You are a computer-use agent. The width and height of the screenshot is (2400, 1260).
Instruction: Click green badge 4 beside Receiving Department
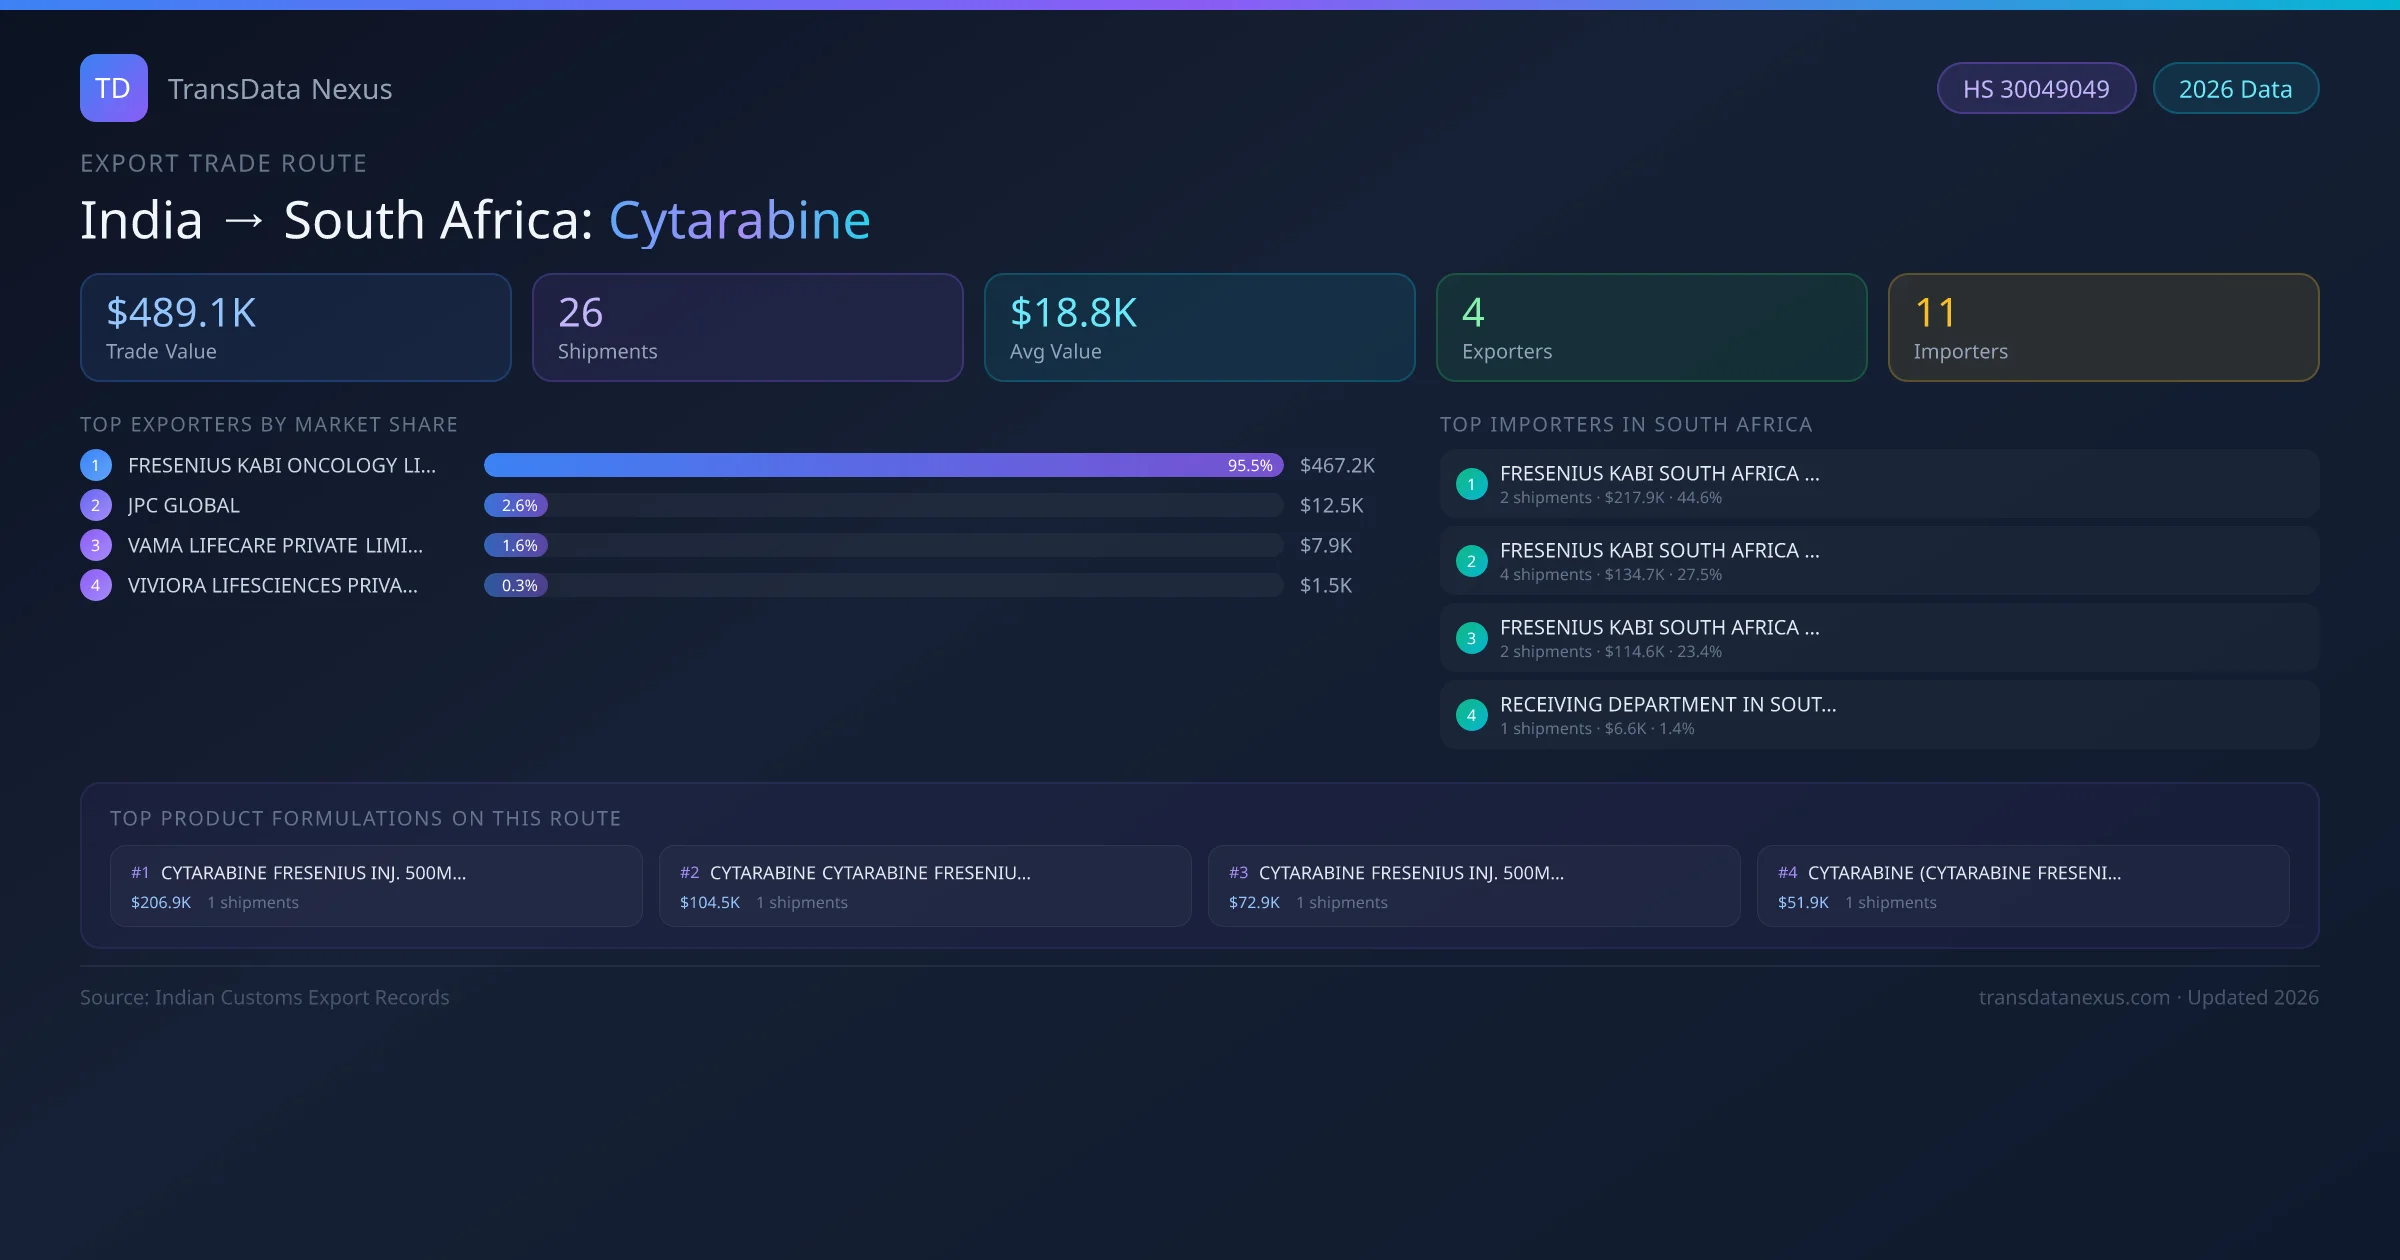(1471, 715)
